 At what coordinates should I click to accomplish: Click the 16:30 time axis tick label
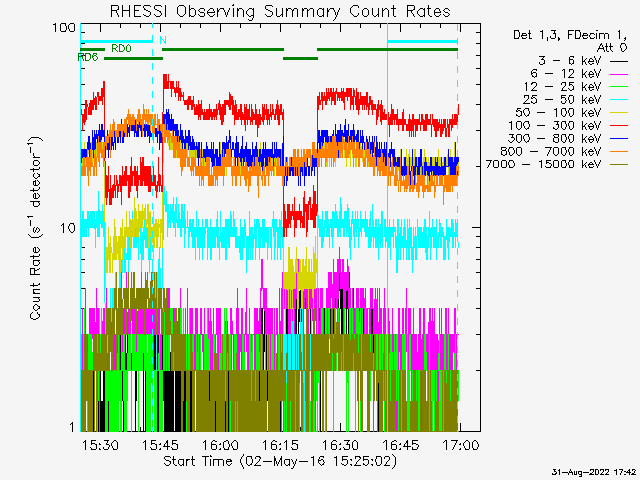[x=341, y=445]
